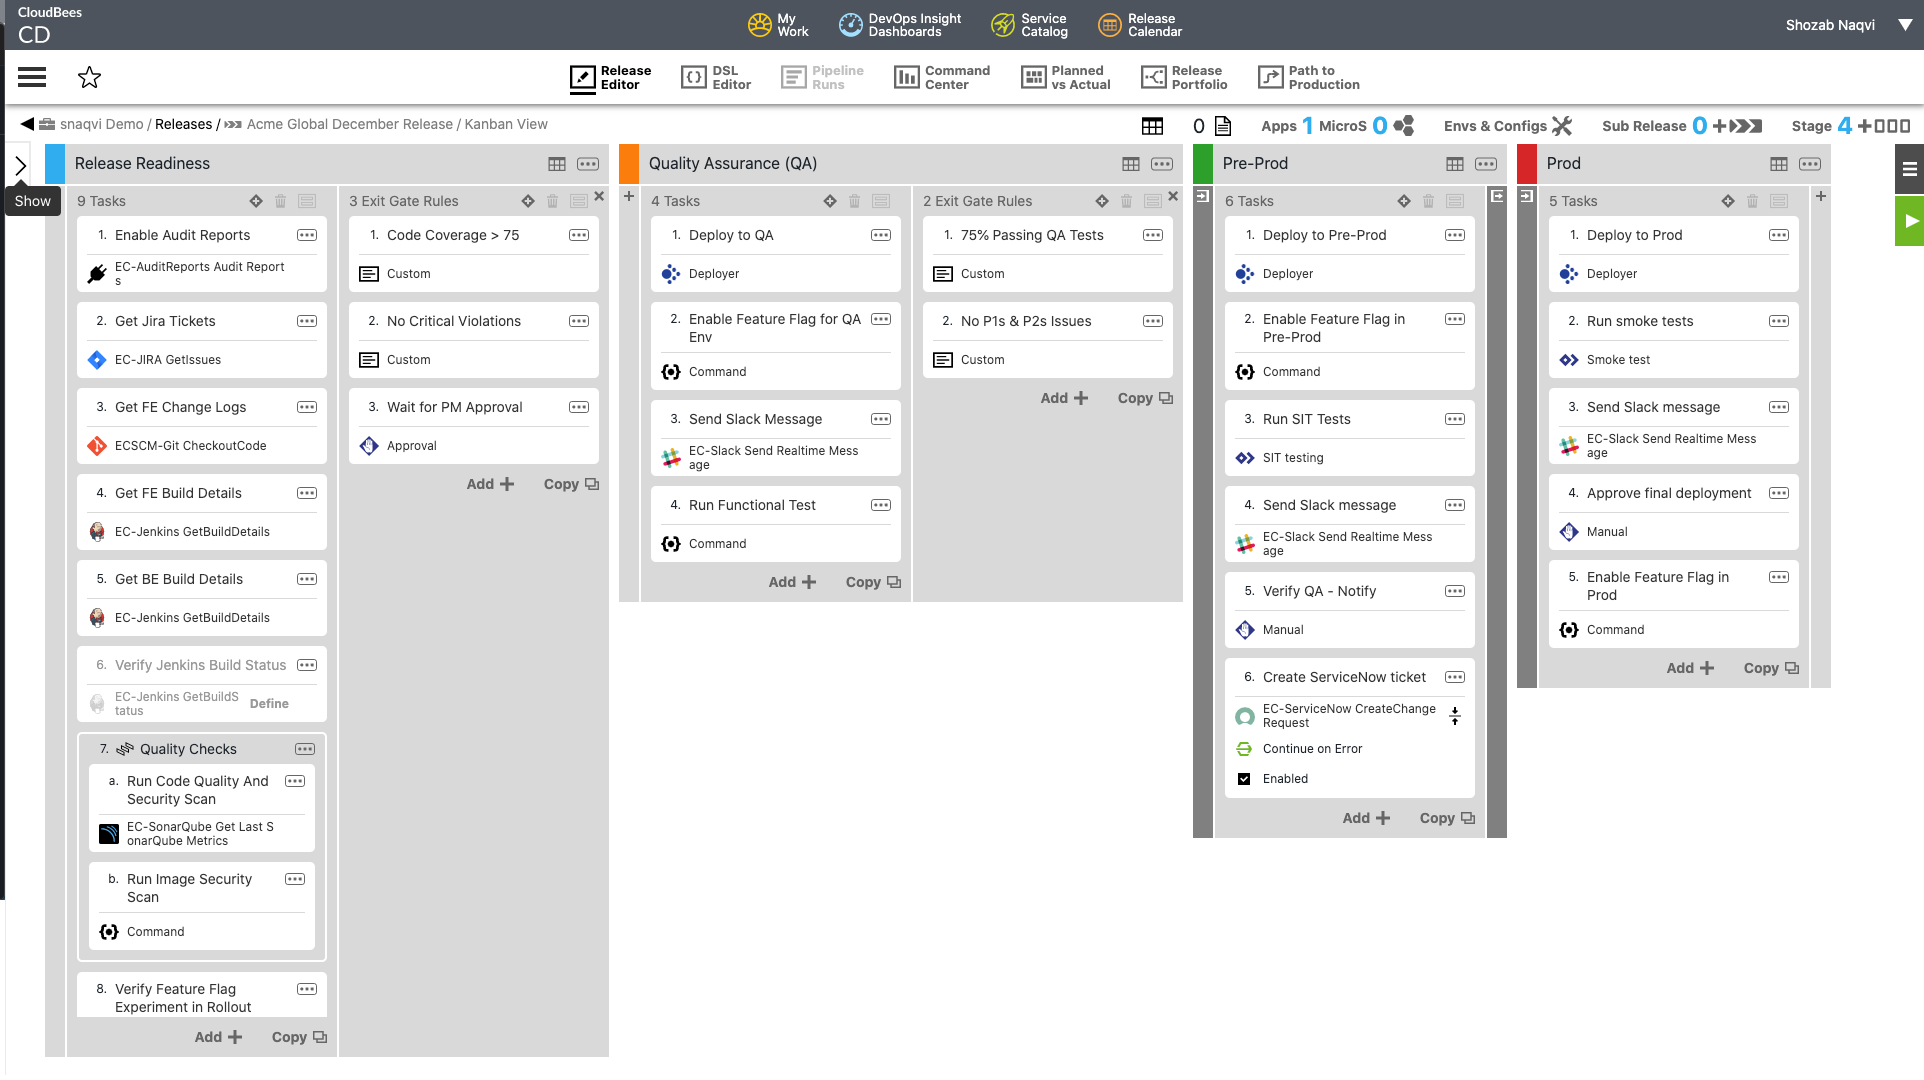This screenshot has width=1924, height=1080.
Task: Add an exit gate rule to QA
Action: coord(1064,398)
